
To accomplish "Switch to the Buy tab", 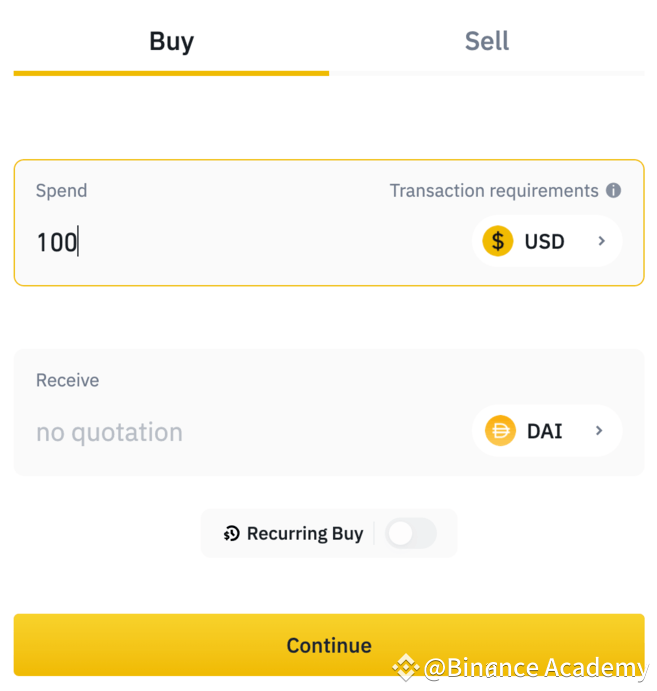I will (171, 42).
